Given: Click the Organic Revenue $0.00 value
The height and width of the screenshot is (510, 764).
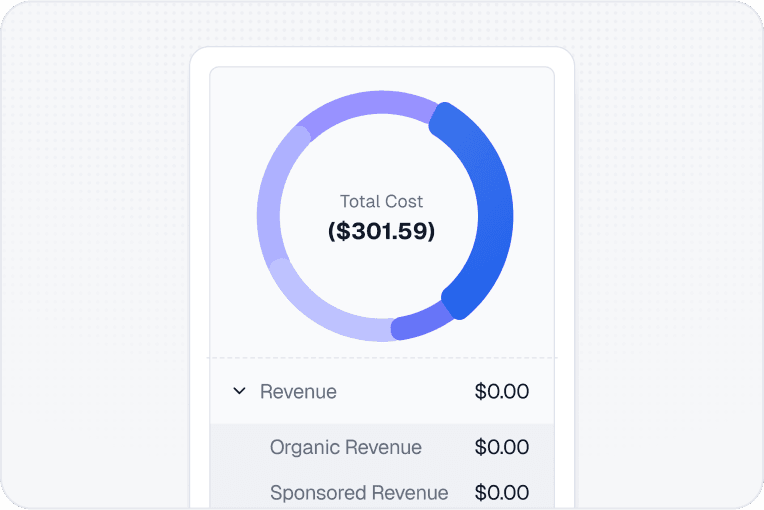Looking at the screenshot, I should 502,447.
